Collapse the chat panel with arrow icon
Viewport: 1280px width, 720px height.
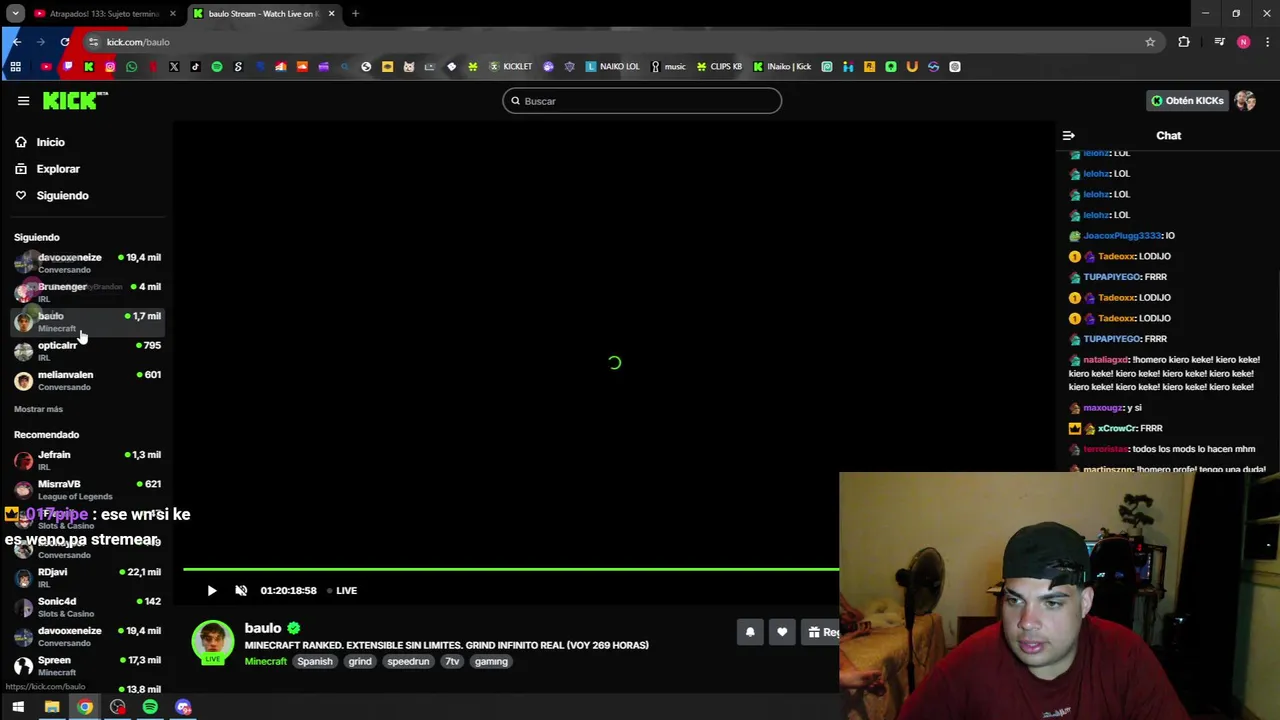point(1068,135)
